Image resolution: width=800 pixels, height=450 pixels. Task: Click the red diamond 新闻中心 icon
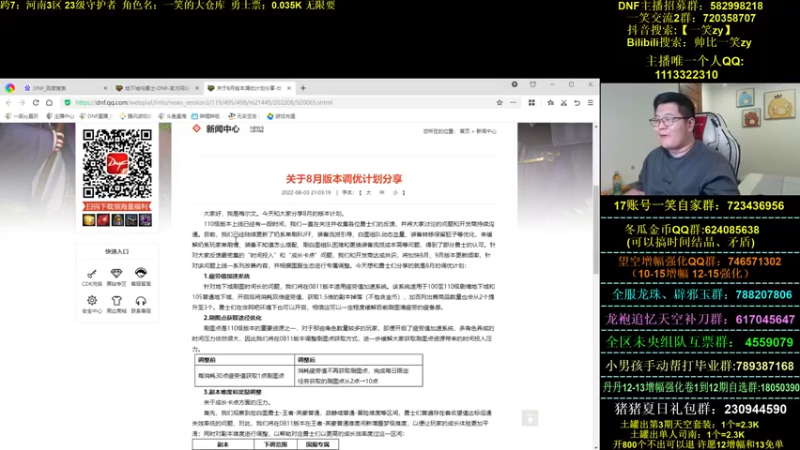click(x=196, y=129)
